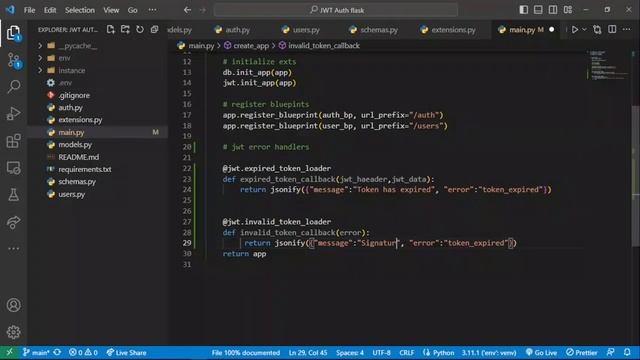Show additional activity bar views

point(13,248)
